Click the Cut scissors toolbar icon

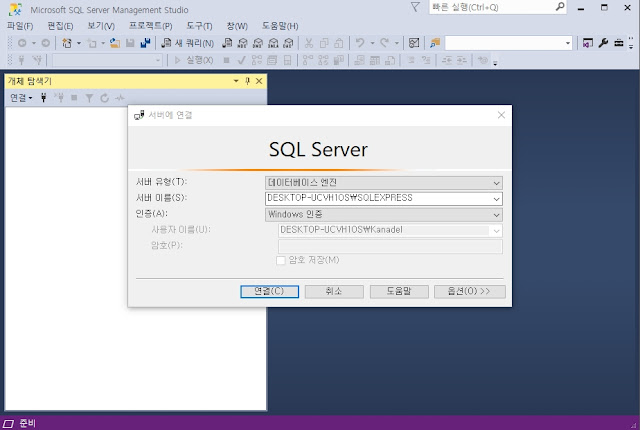click(309, 43)
